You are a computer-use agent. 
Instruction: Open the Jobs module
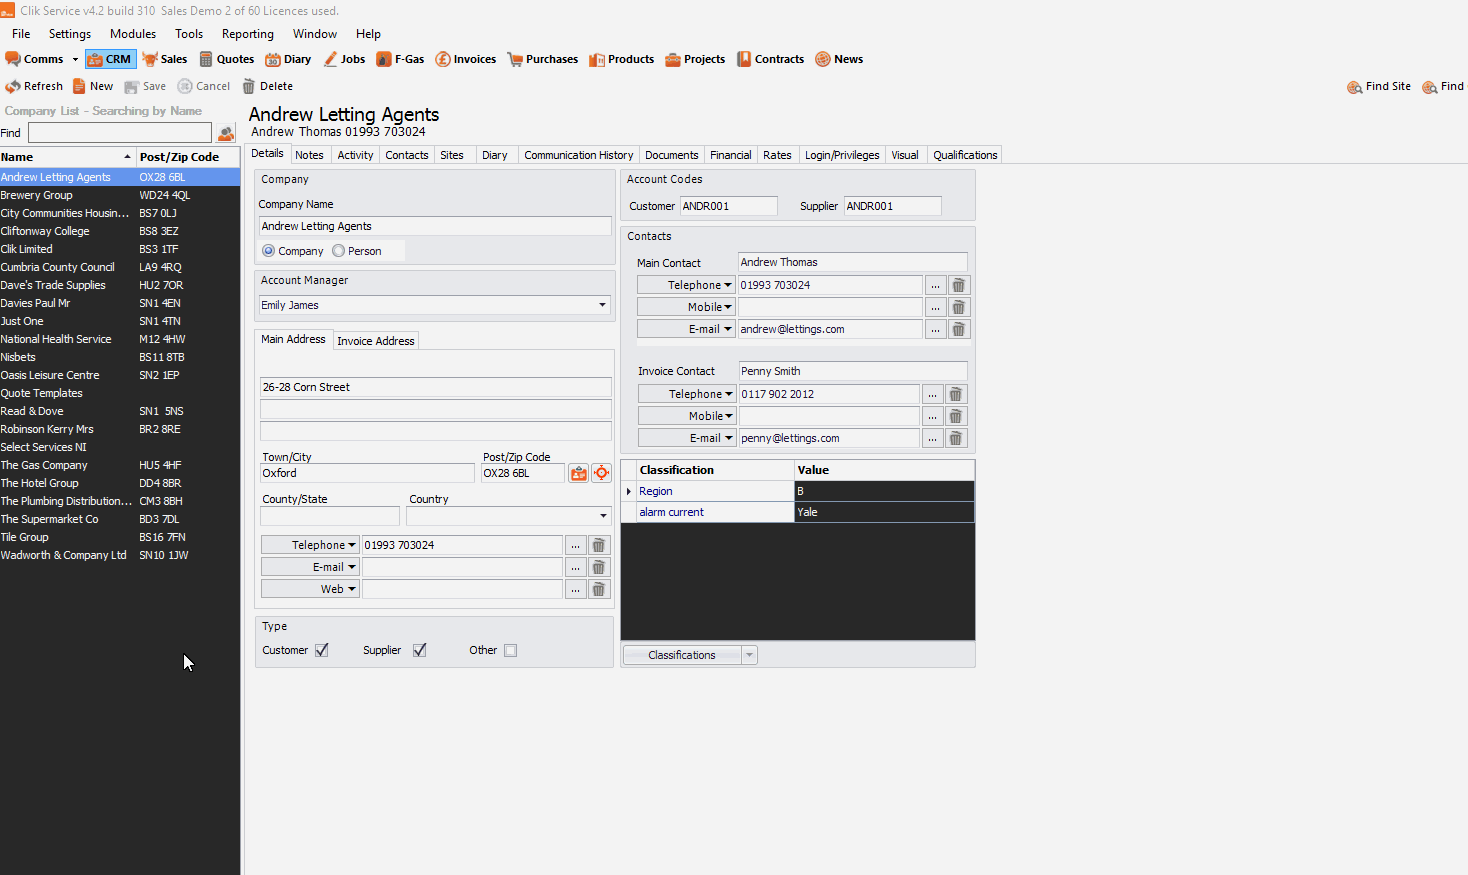(x=345, y=59)
